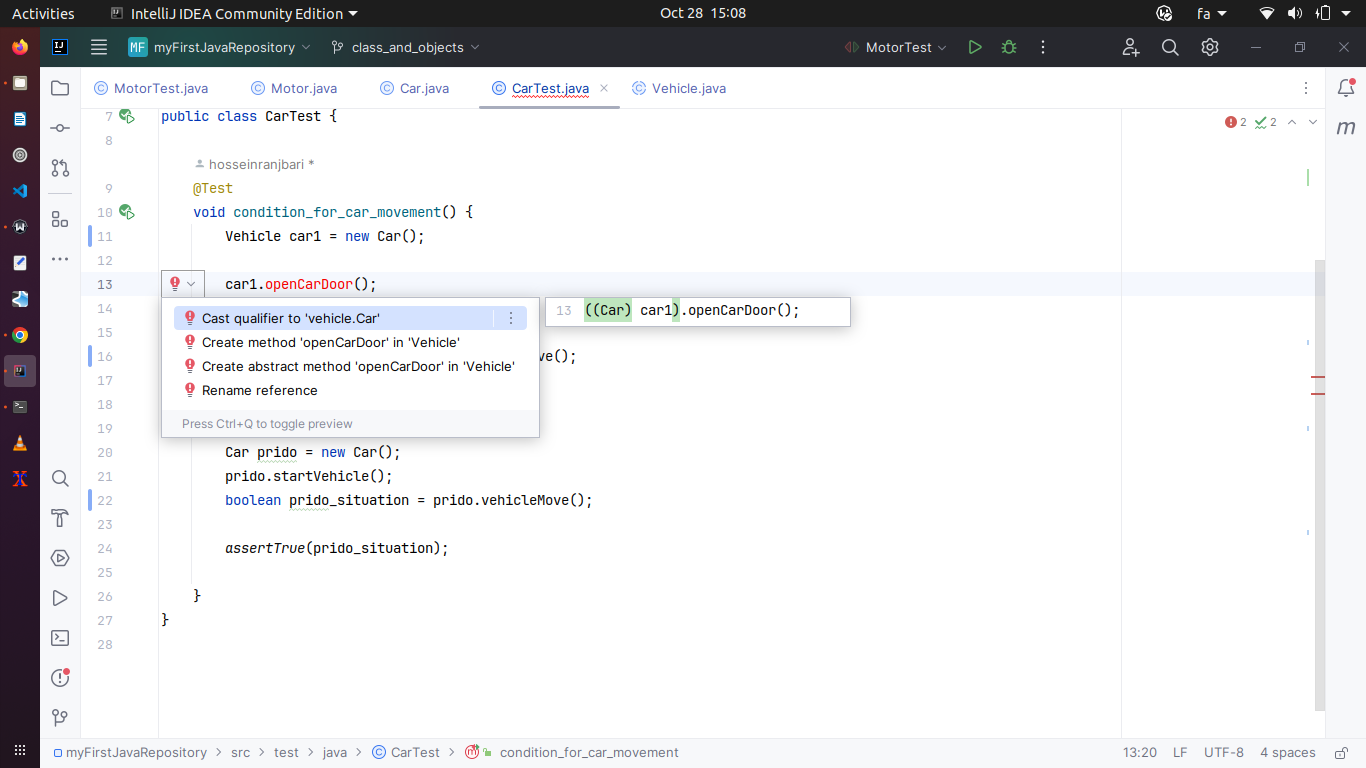The image size is (1366, 768).
Task: Open options for Cast qualifier fix
Action: tap(511, 318)
